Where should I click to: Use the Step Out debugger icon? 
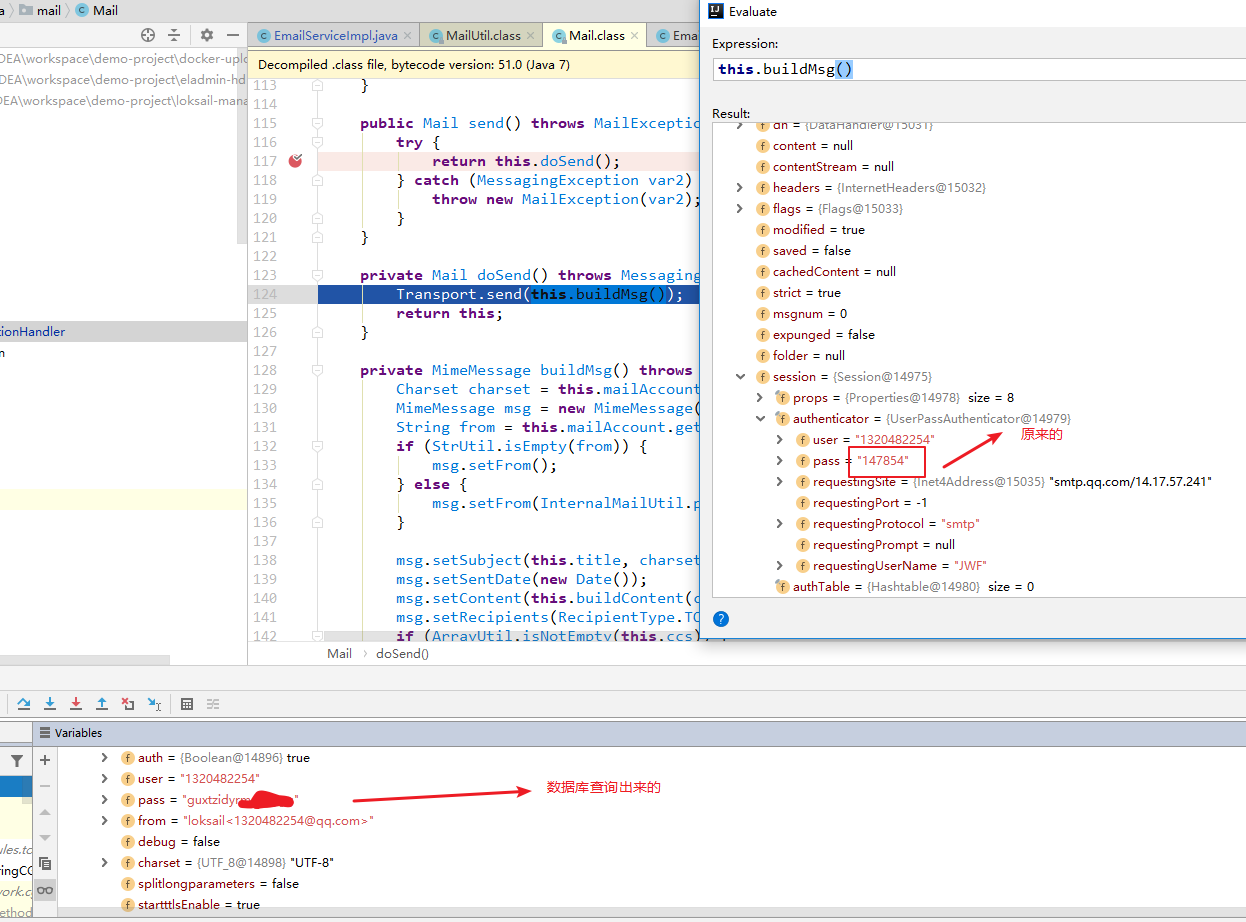pos(102,703)
